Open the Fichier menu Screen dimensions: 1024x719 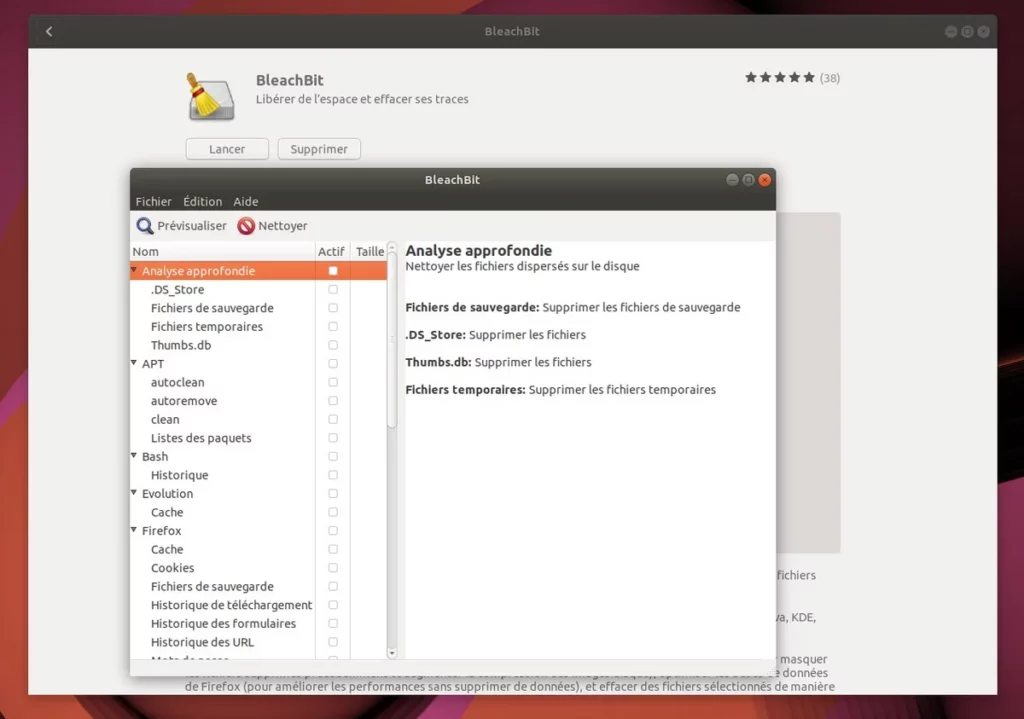click(x=153, y=202)
